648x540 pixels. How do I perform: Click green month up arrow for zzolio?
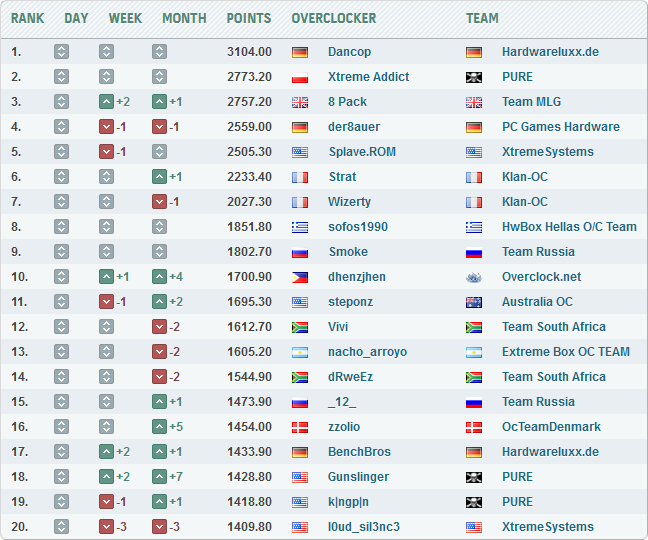click(159, 427)
